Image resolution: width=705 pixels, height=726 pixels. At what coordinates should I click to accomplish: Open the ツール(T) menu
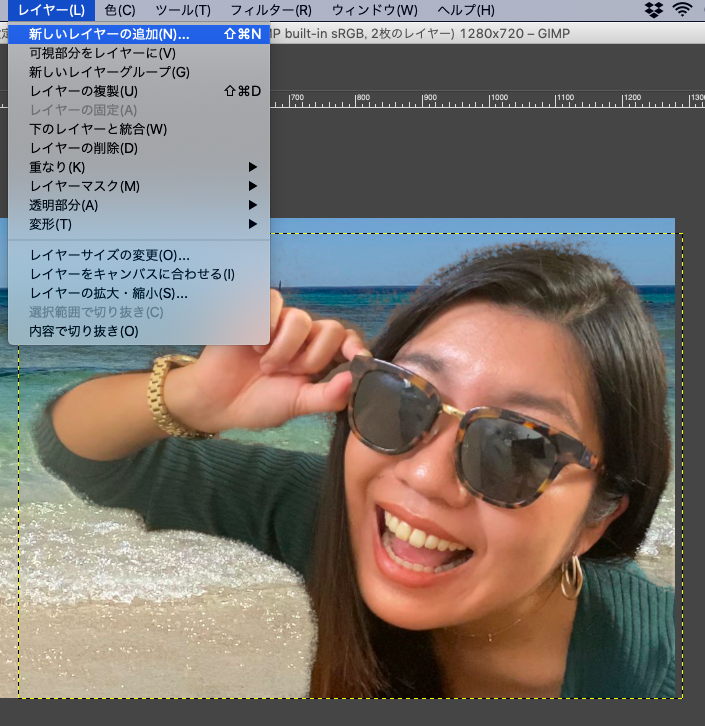[x=183, y=10]
